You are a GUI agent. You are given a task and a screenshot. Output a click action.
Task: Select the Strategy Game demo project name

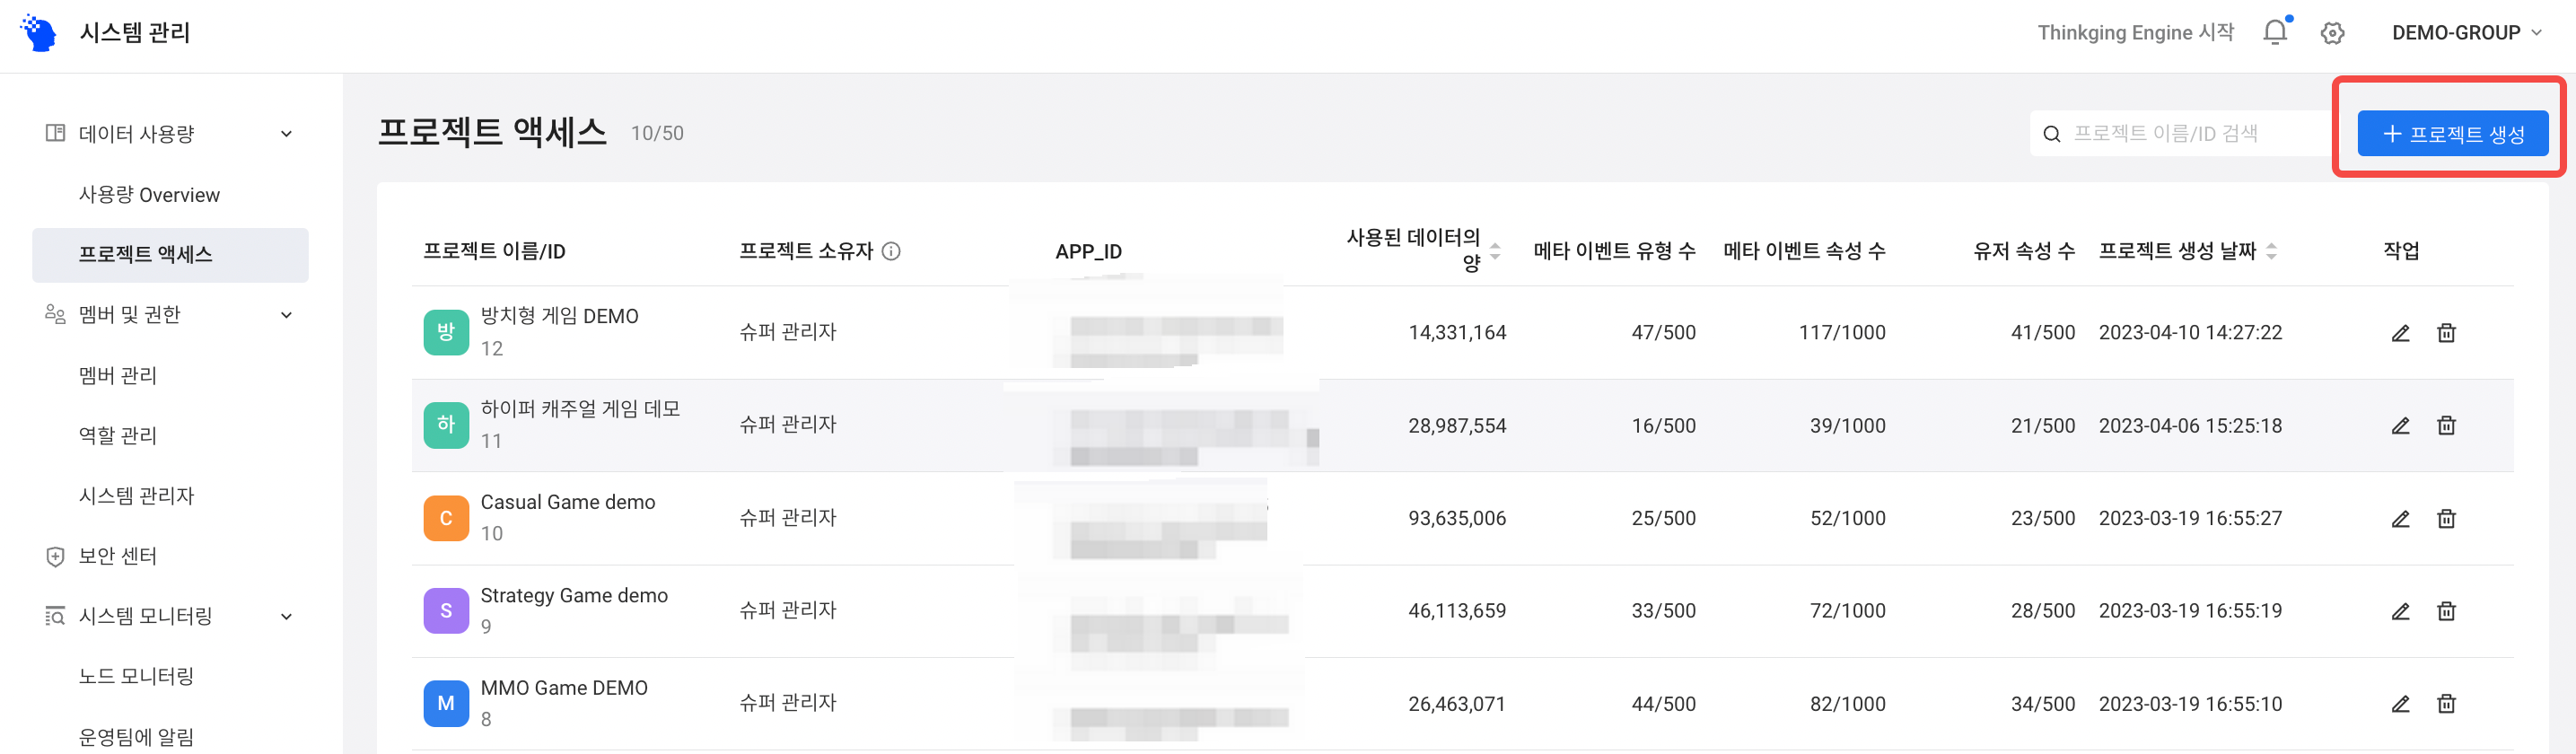[x=574, y=595]
